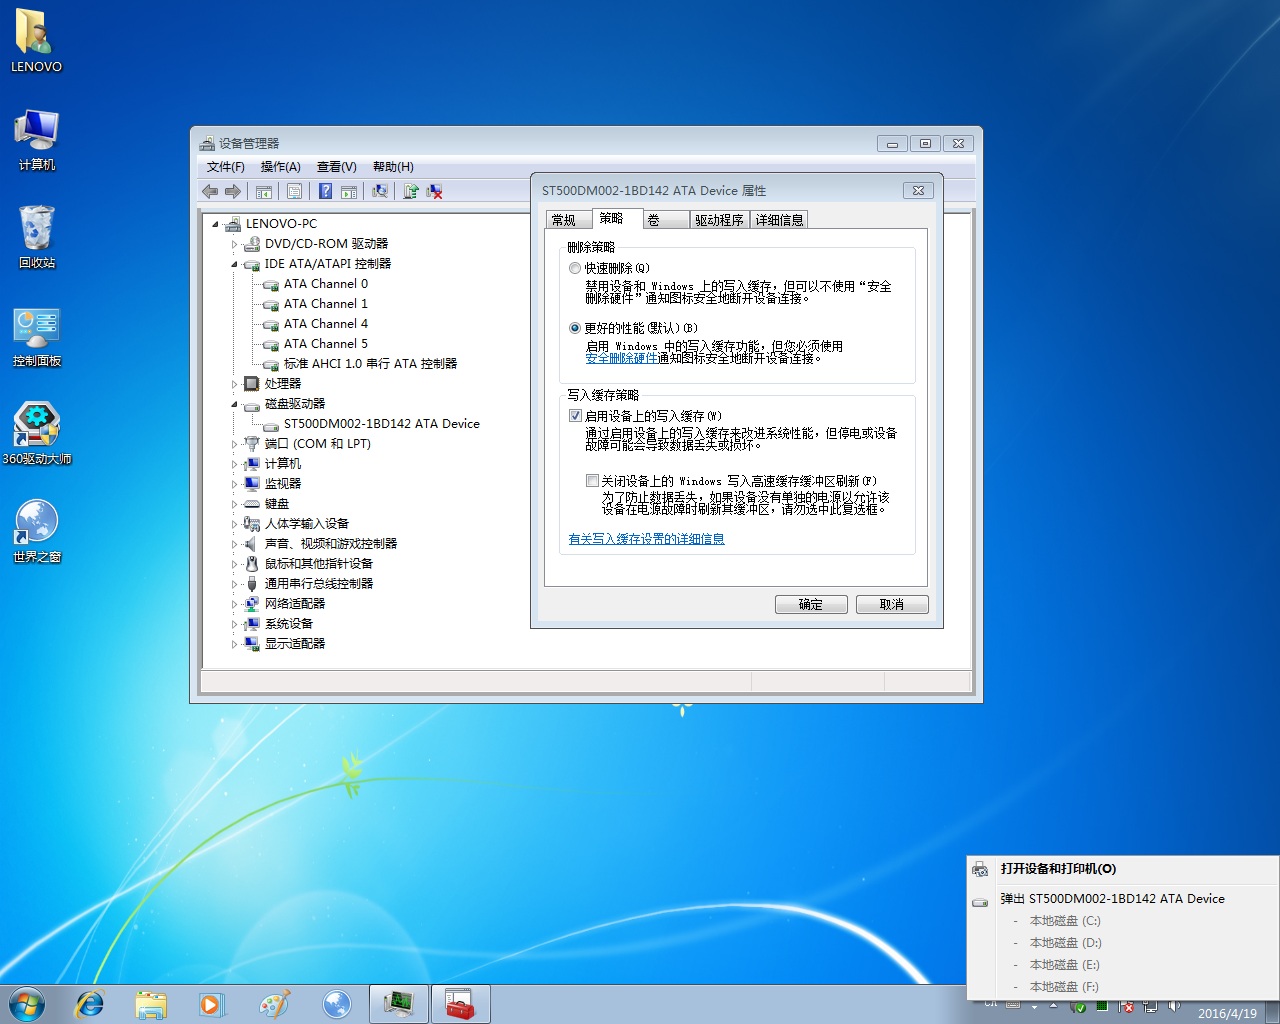Open the LENOVO folder desktop icon
The image size is (1280, 1024).
coord(36,40)
